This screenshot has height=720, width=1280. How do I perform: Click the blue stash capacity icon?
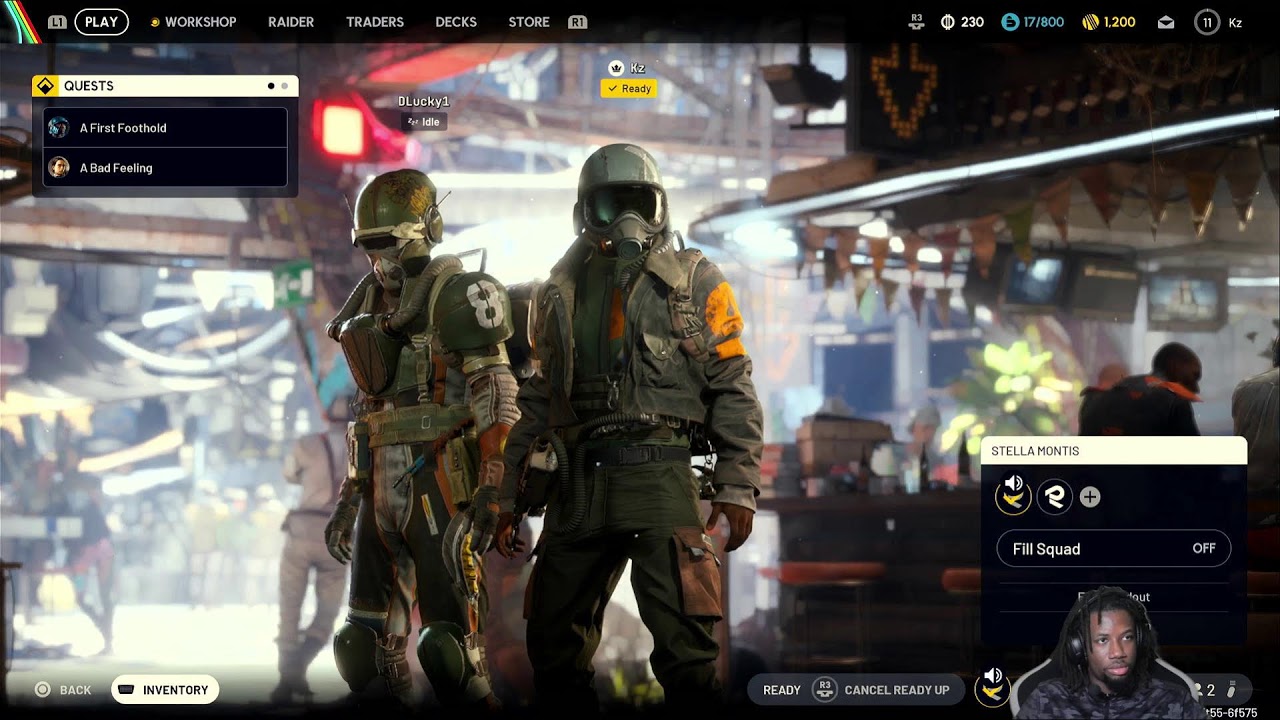point(1009,22)
